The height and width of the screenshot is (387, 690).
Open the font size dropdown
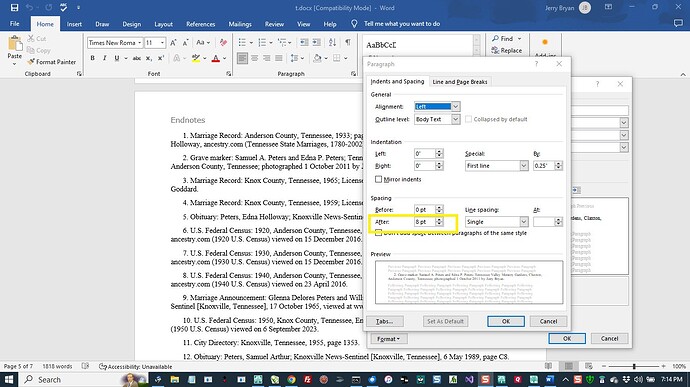162,43
